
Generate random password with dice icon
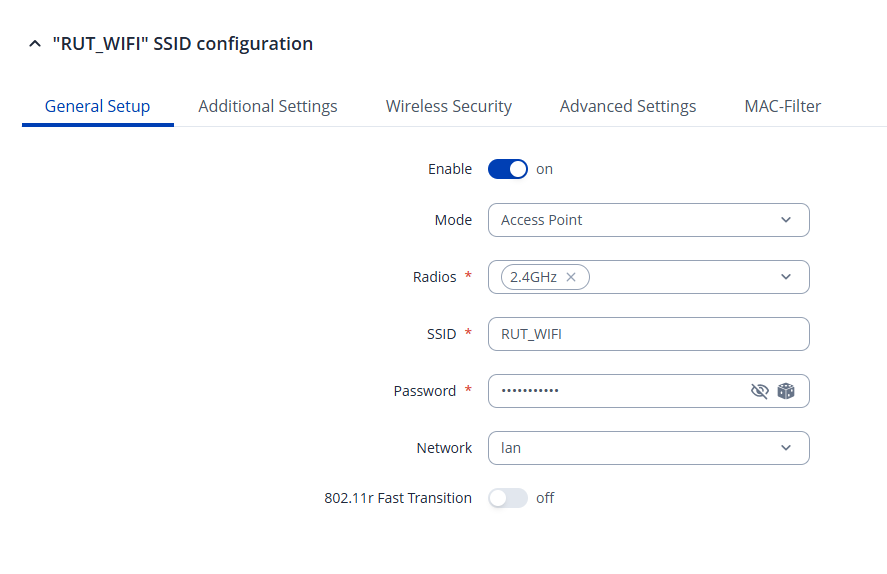point(786,391)
